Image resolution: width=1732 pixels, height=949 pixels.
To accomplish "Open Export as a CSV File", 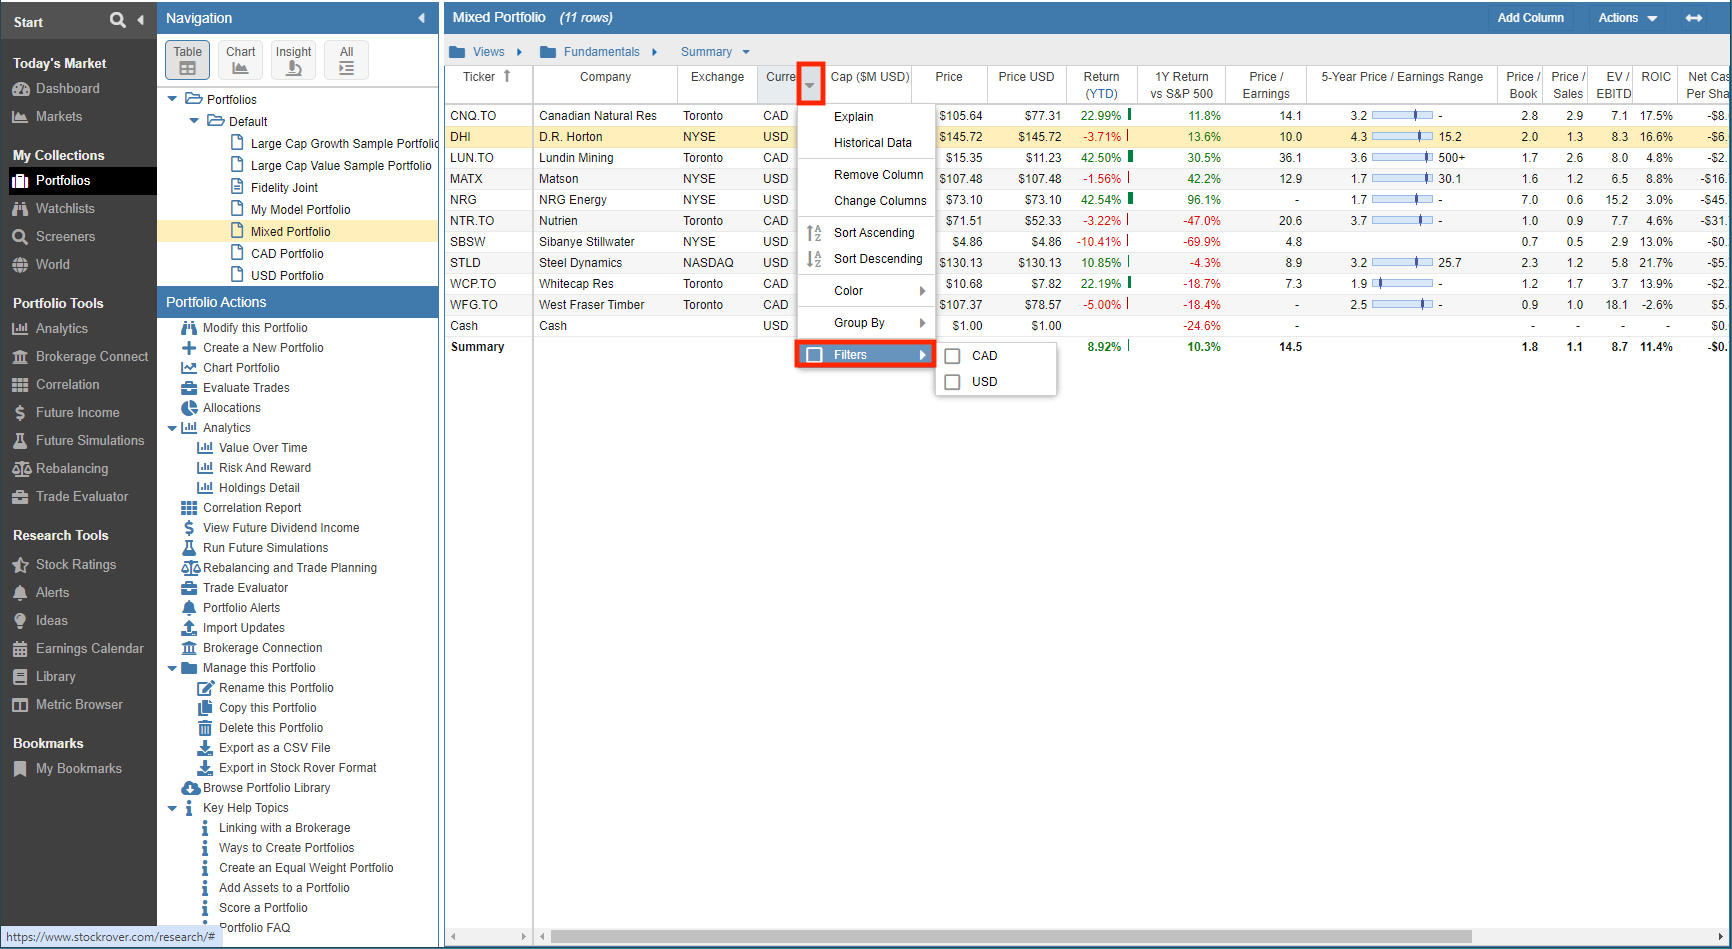I will coord(274,748).
